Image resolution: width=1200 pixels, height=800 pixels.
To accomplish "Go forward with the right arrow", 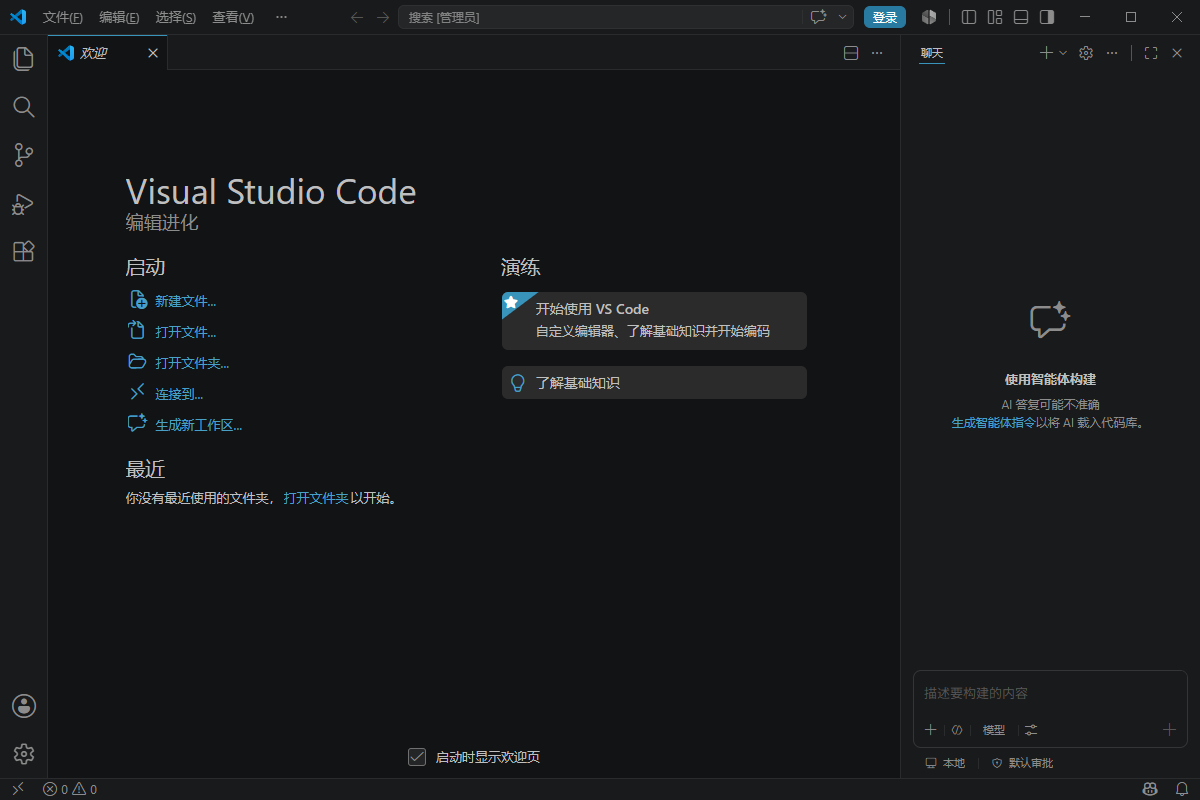I will tap(383, 17).
